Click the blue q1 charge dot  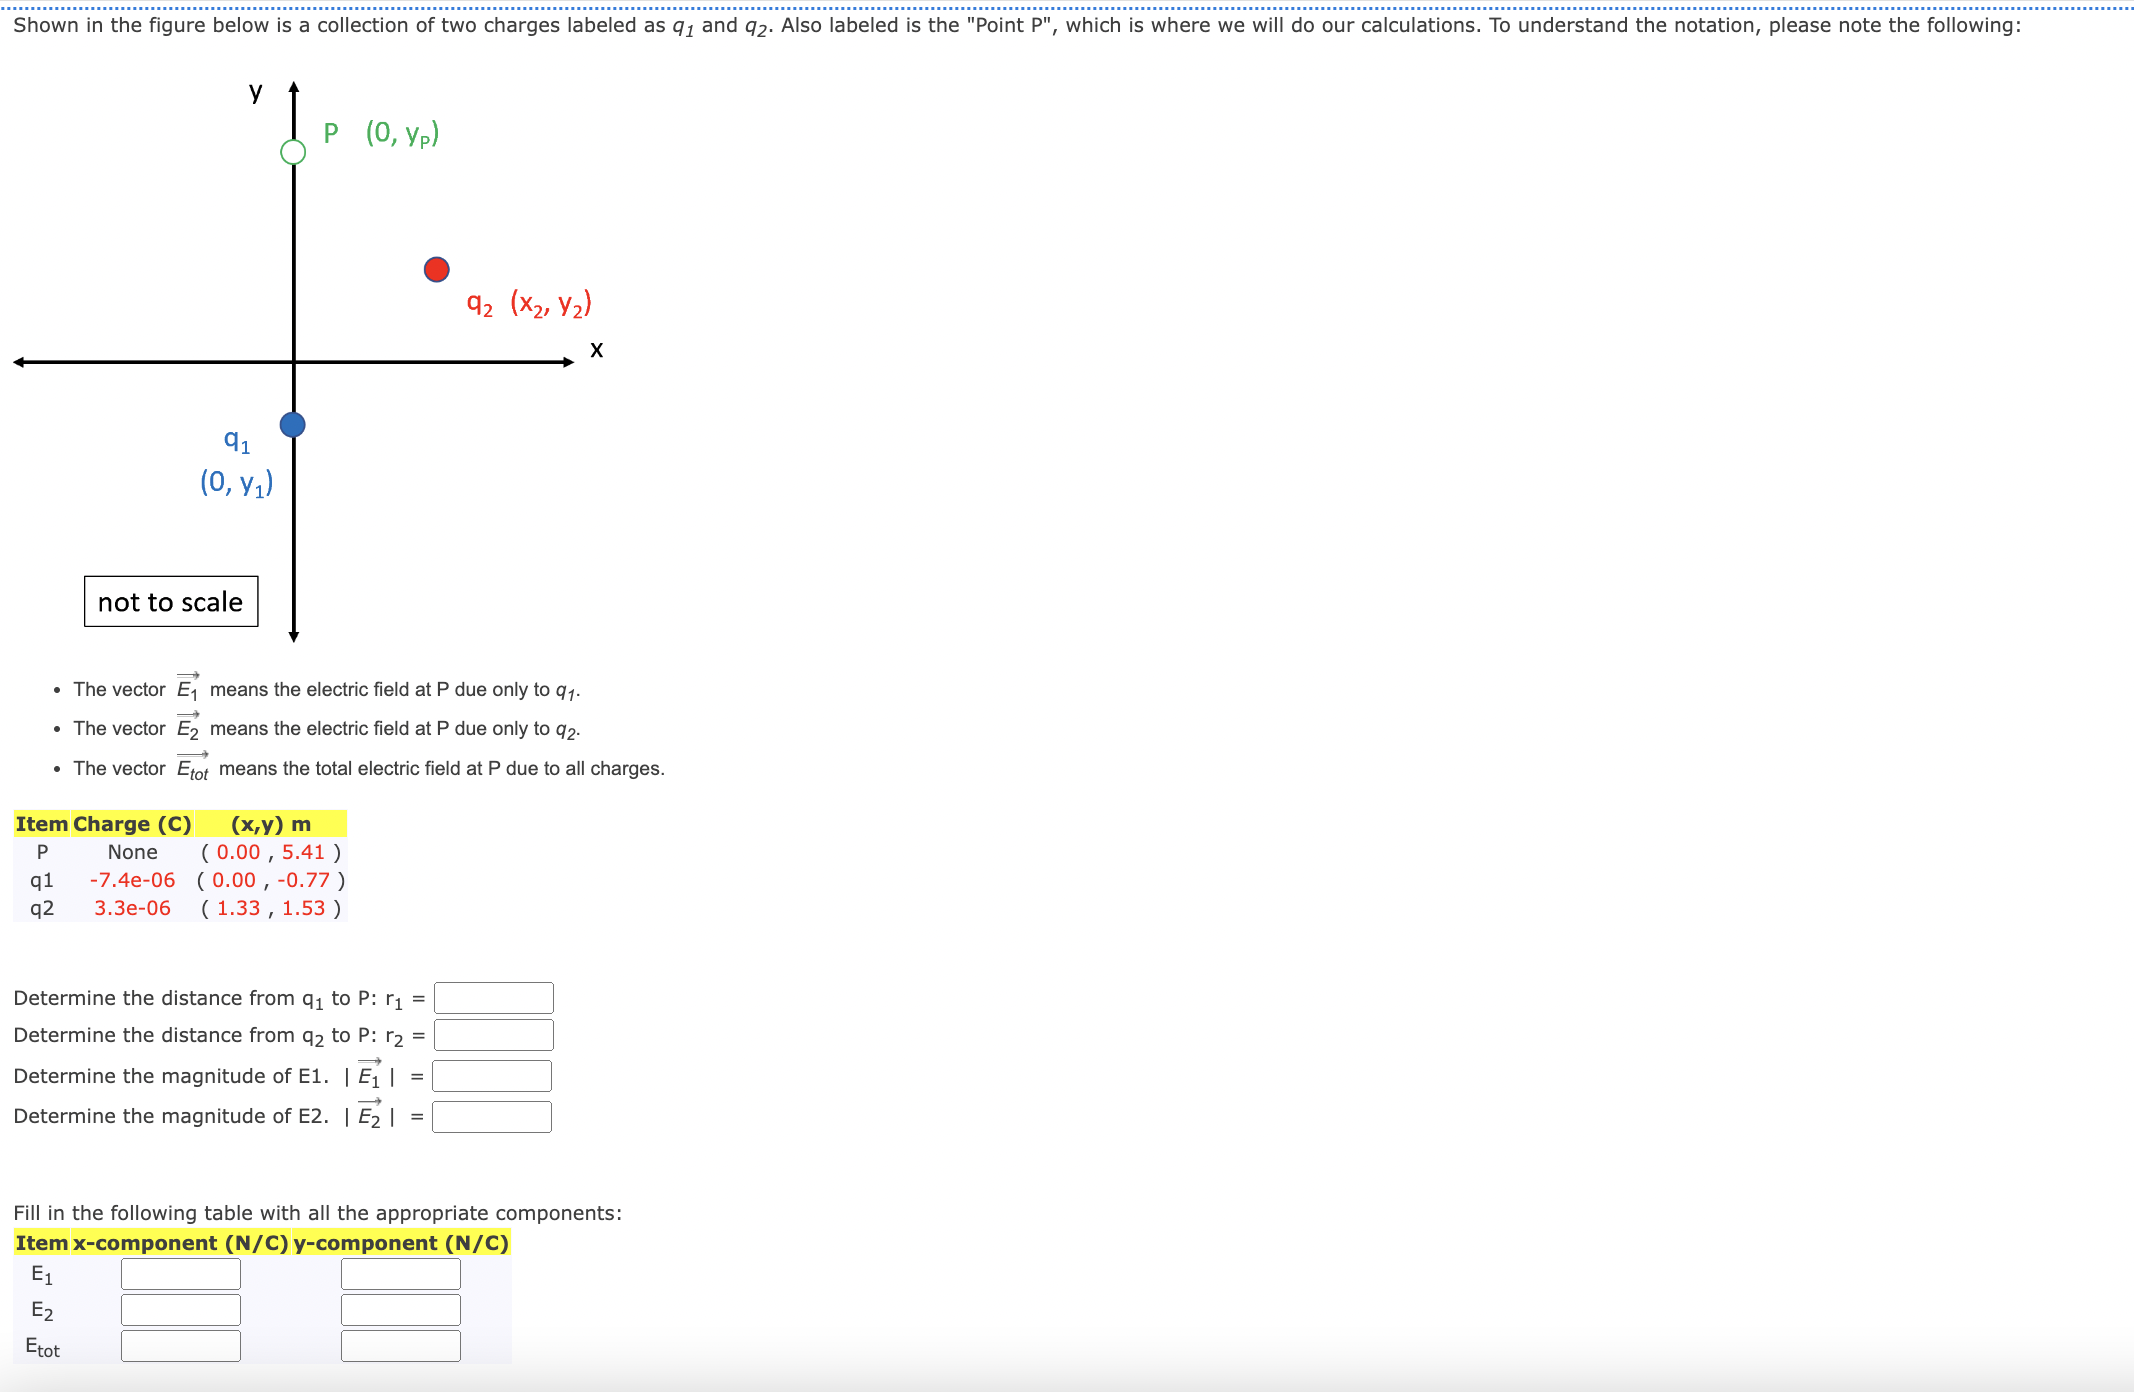(x=292, y=425)
